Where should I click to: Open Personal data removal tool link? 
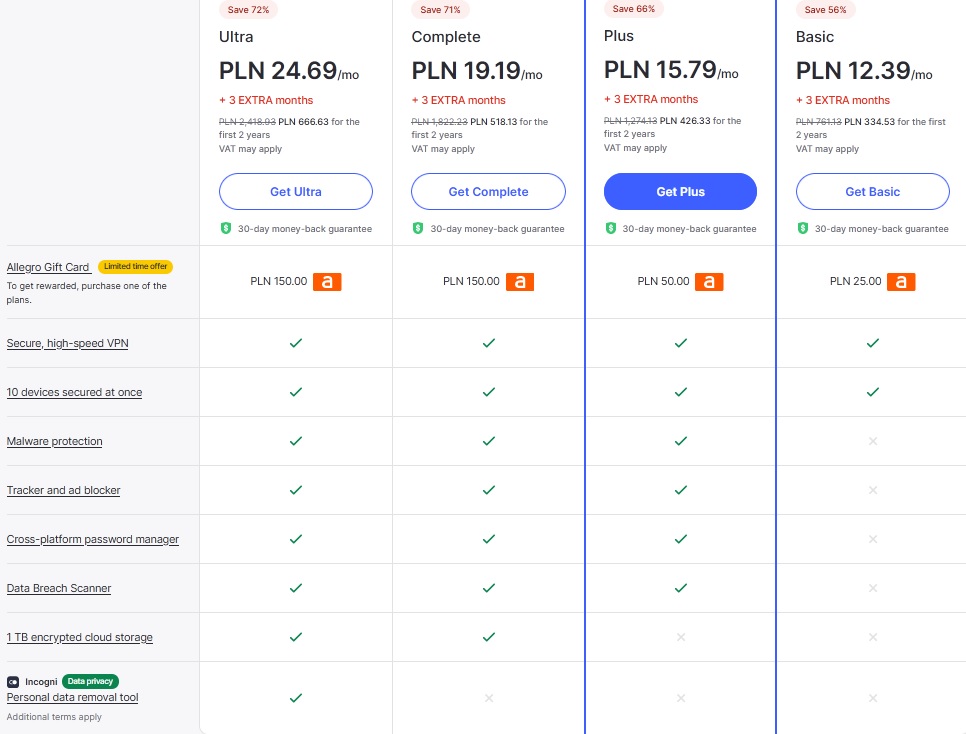[72, 698]
